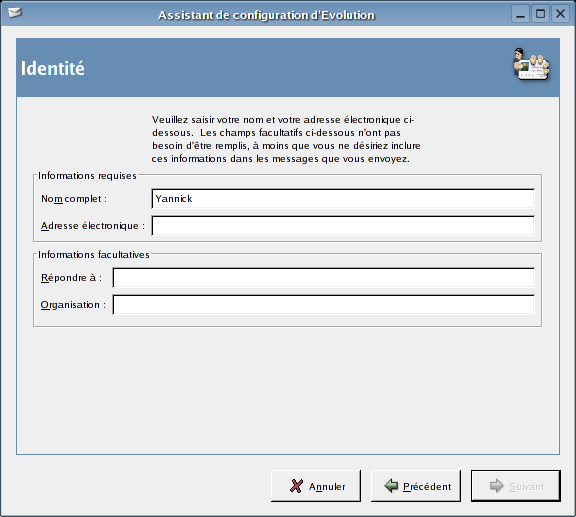
Task: Click the Informations requises group label
Action: tap(87, 176)
